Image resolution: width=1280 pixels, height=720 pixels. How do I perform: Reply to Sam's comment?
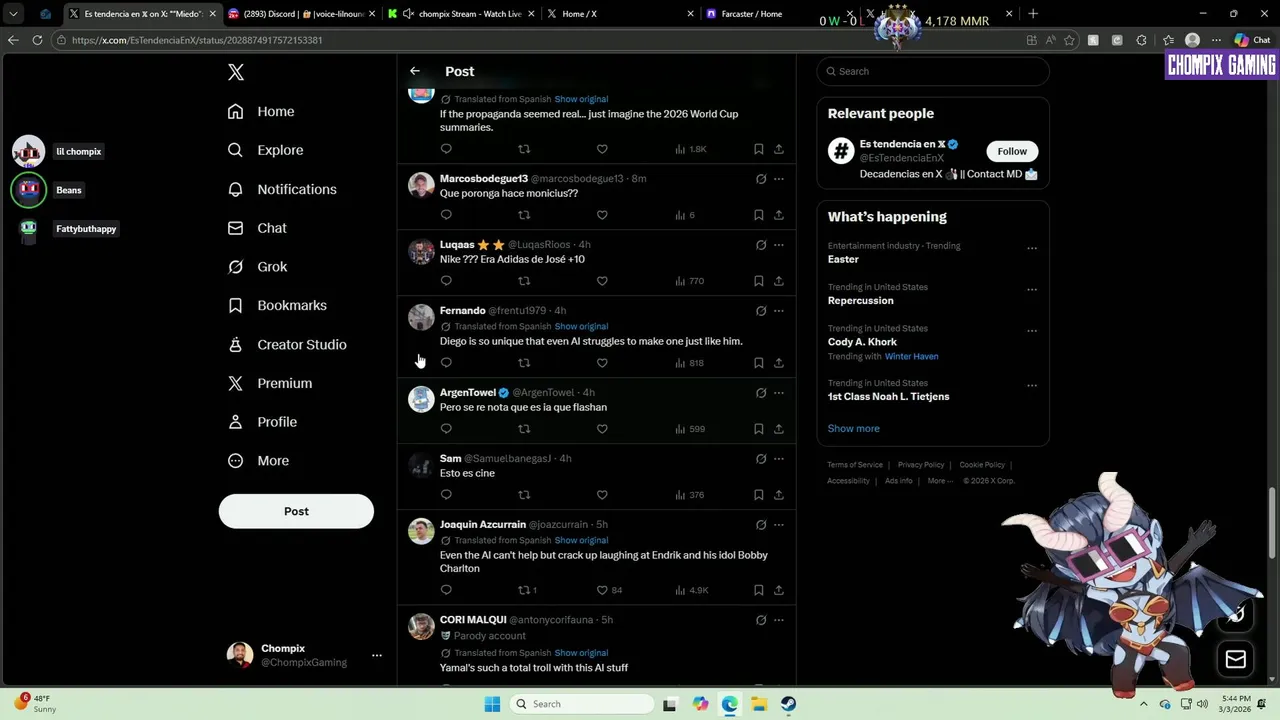[x=446, y=495]
